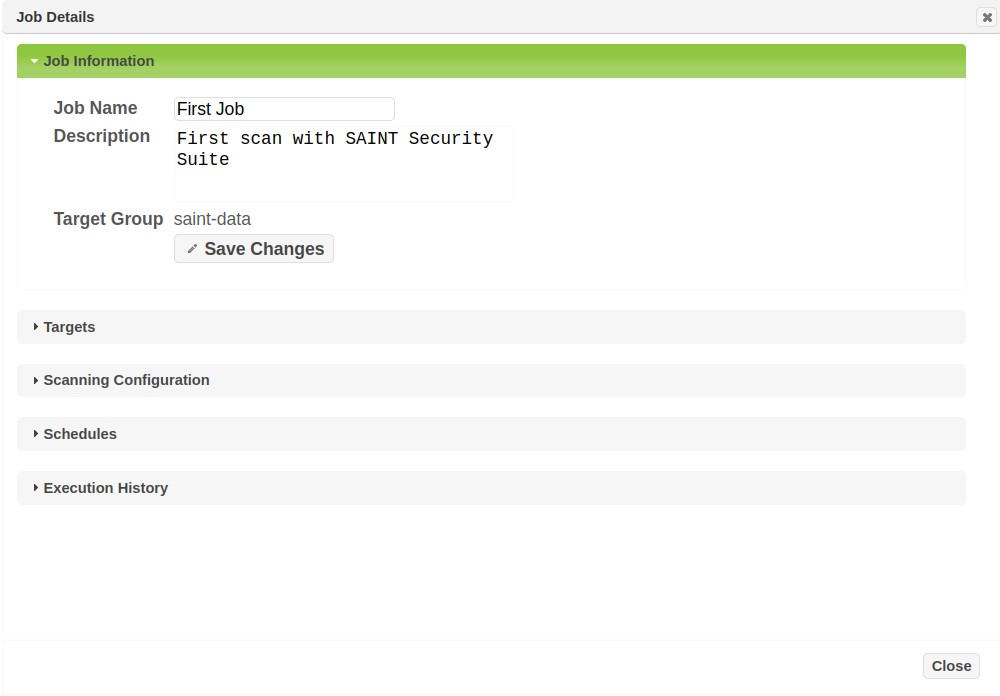Viewport: 1000px width, 696px height.
Task: Click the Job Information section header text
Action: click(x=99, y=61)
